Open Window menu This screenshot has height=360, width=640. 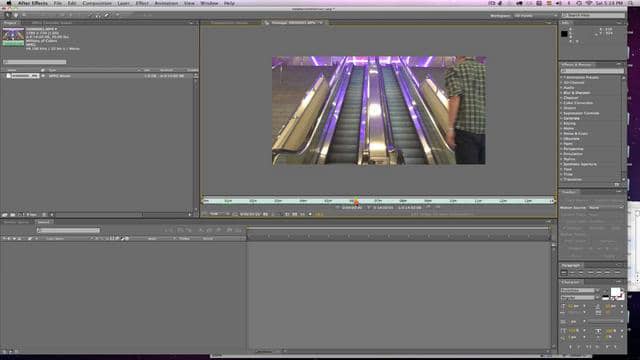(x=209, y=3)
